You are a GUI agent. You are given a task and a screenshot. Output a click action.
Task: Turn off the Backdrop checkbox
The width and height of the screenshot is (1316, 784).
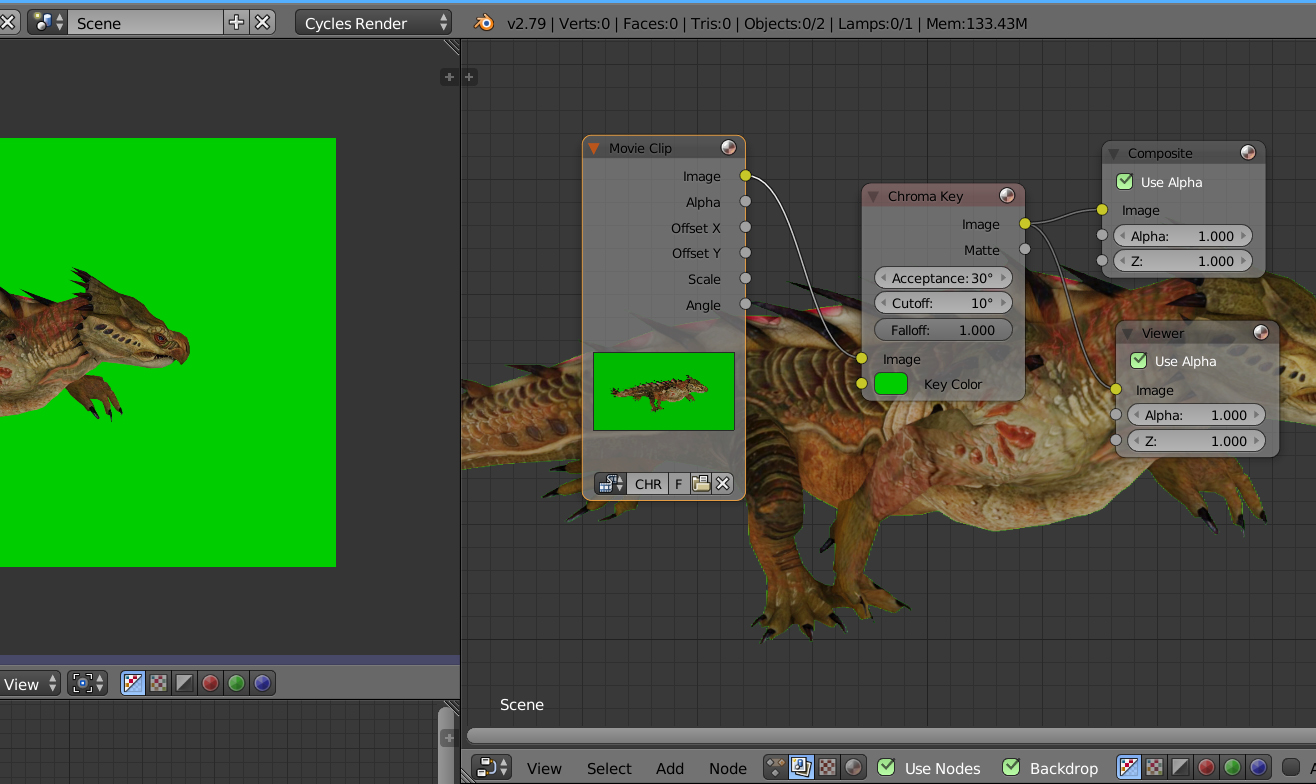point(1011,768)
